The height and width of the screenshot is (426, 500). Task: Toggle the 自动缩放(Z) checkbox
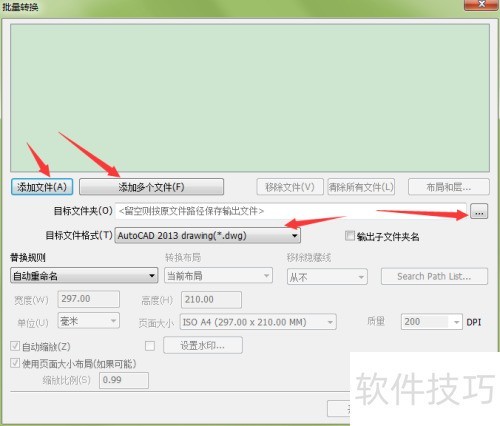click(15, 346)
